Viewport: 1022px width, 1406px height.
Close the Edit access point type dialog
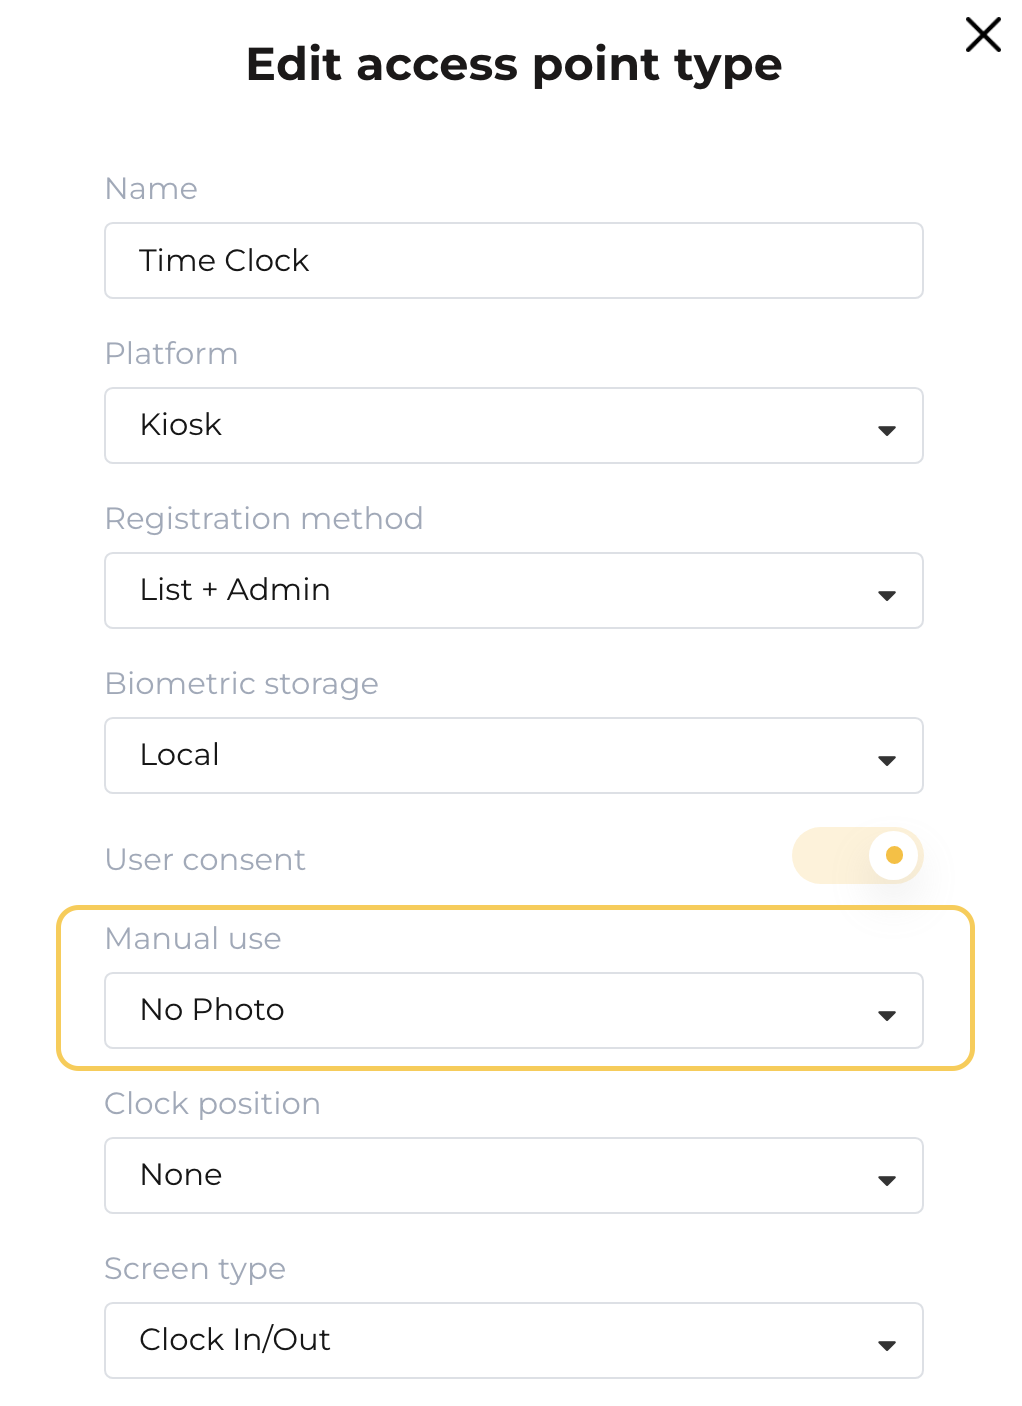[983, 34]
